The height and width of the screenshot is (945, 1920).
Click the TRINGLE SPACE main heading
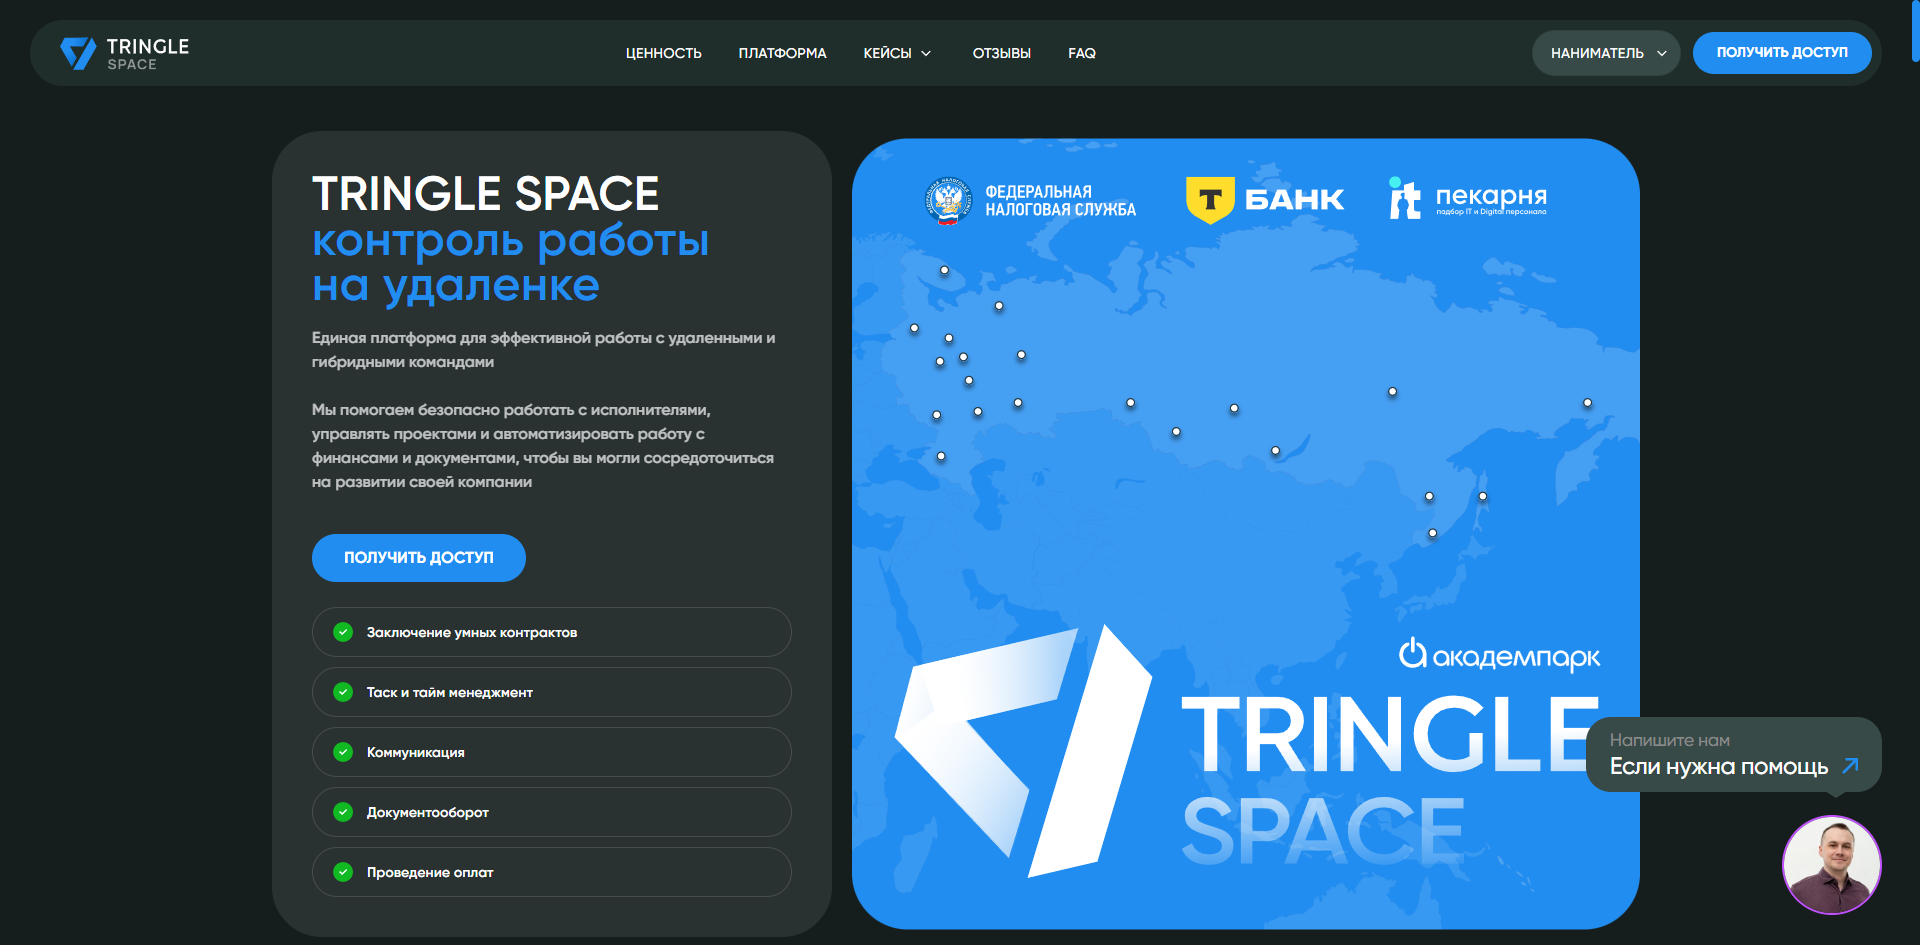(x=486, y=194)
